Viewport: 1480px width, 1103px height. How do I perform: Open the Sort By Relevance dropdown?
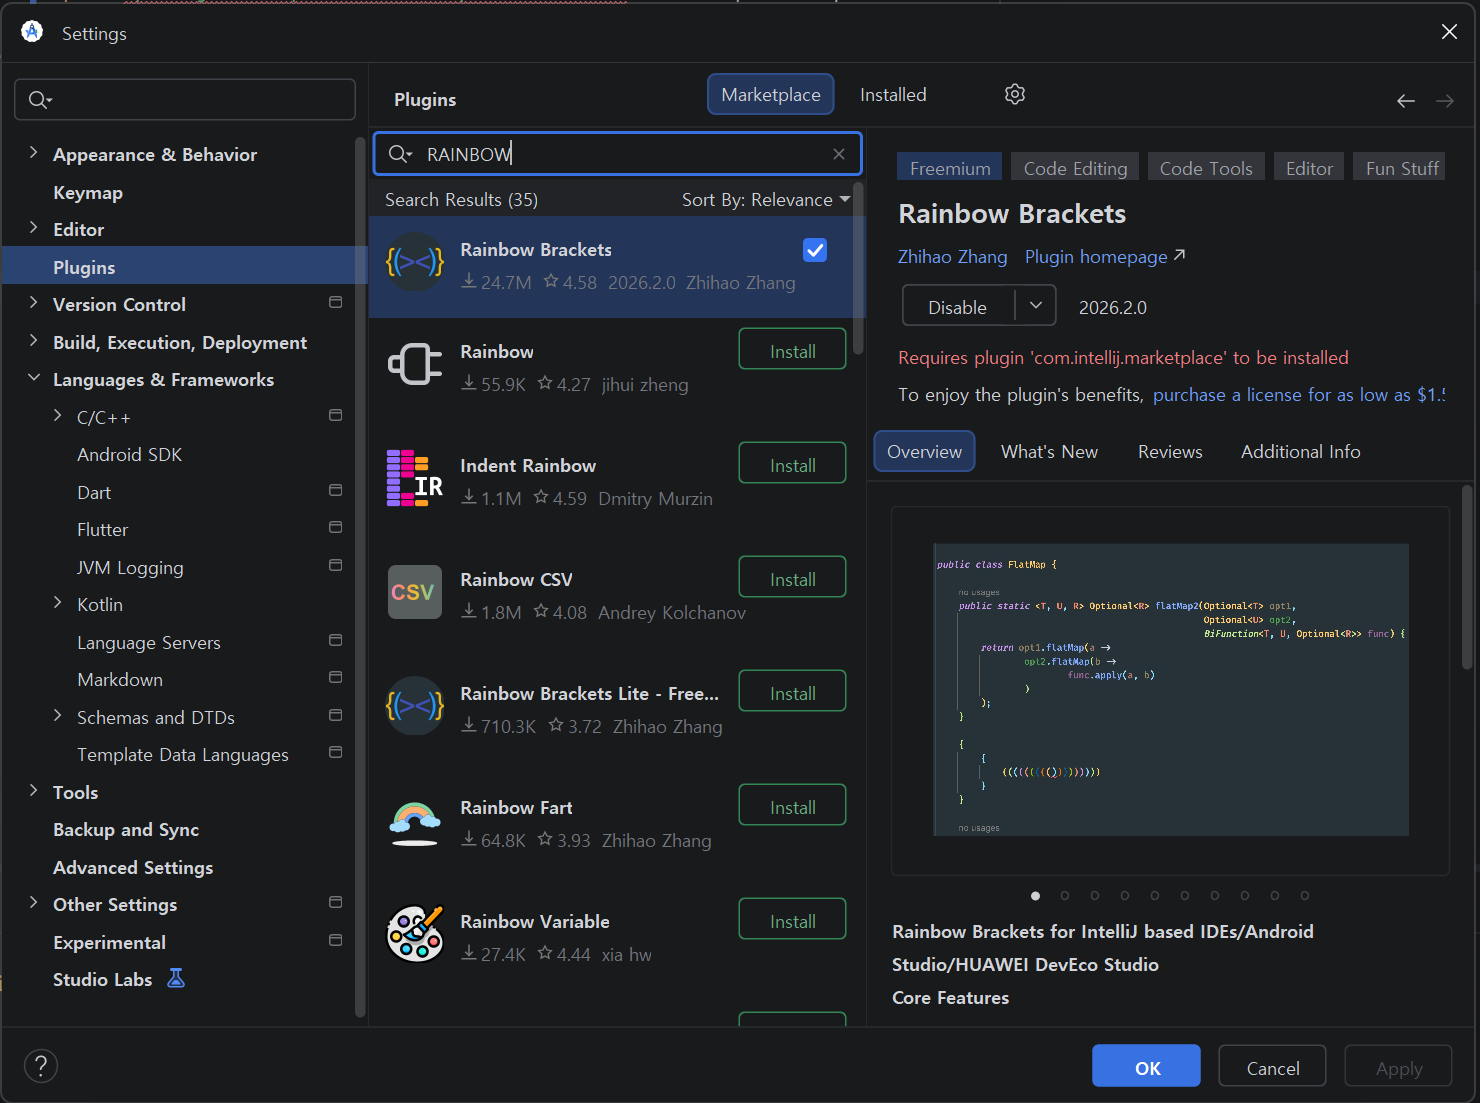point(766,200)
